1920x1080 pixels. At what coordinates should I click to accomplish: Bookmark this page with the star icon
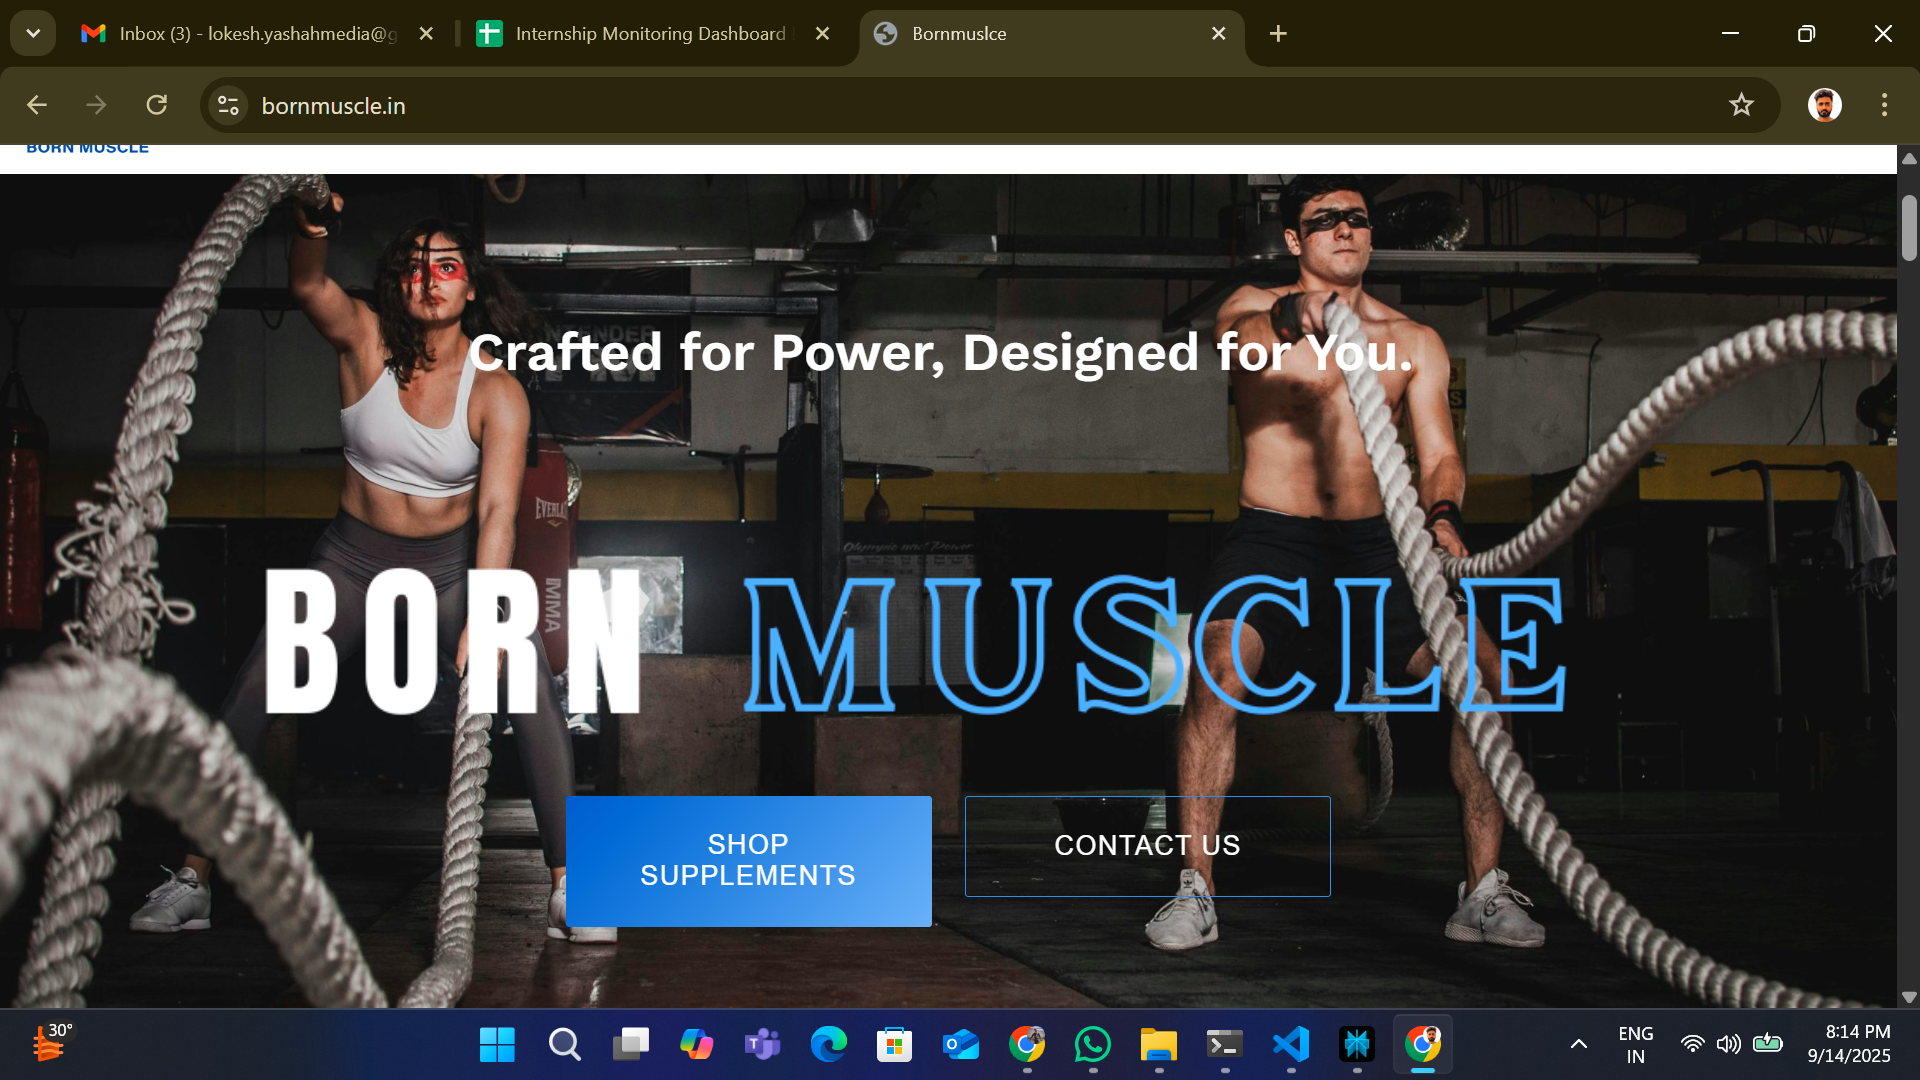coord(1742,105)
